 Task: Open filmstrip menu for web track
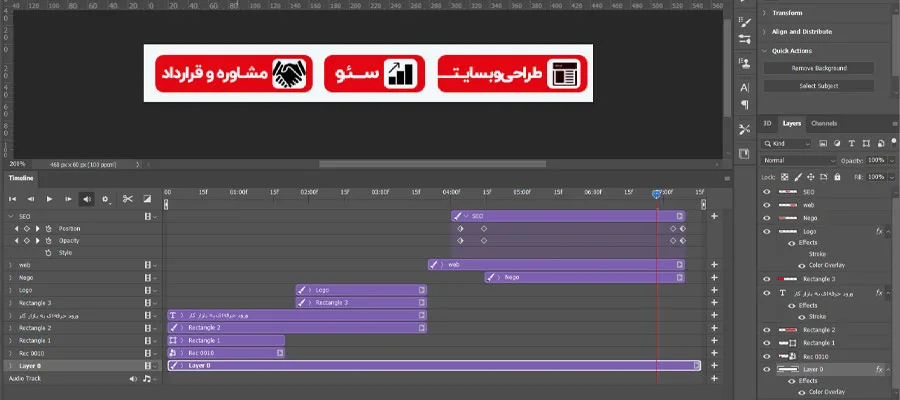pyautogui.click(x=150, y=265)
